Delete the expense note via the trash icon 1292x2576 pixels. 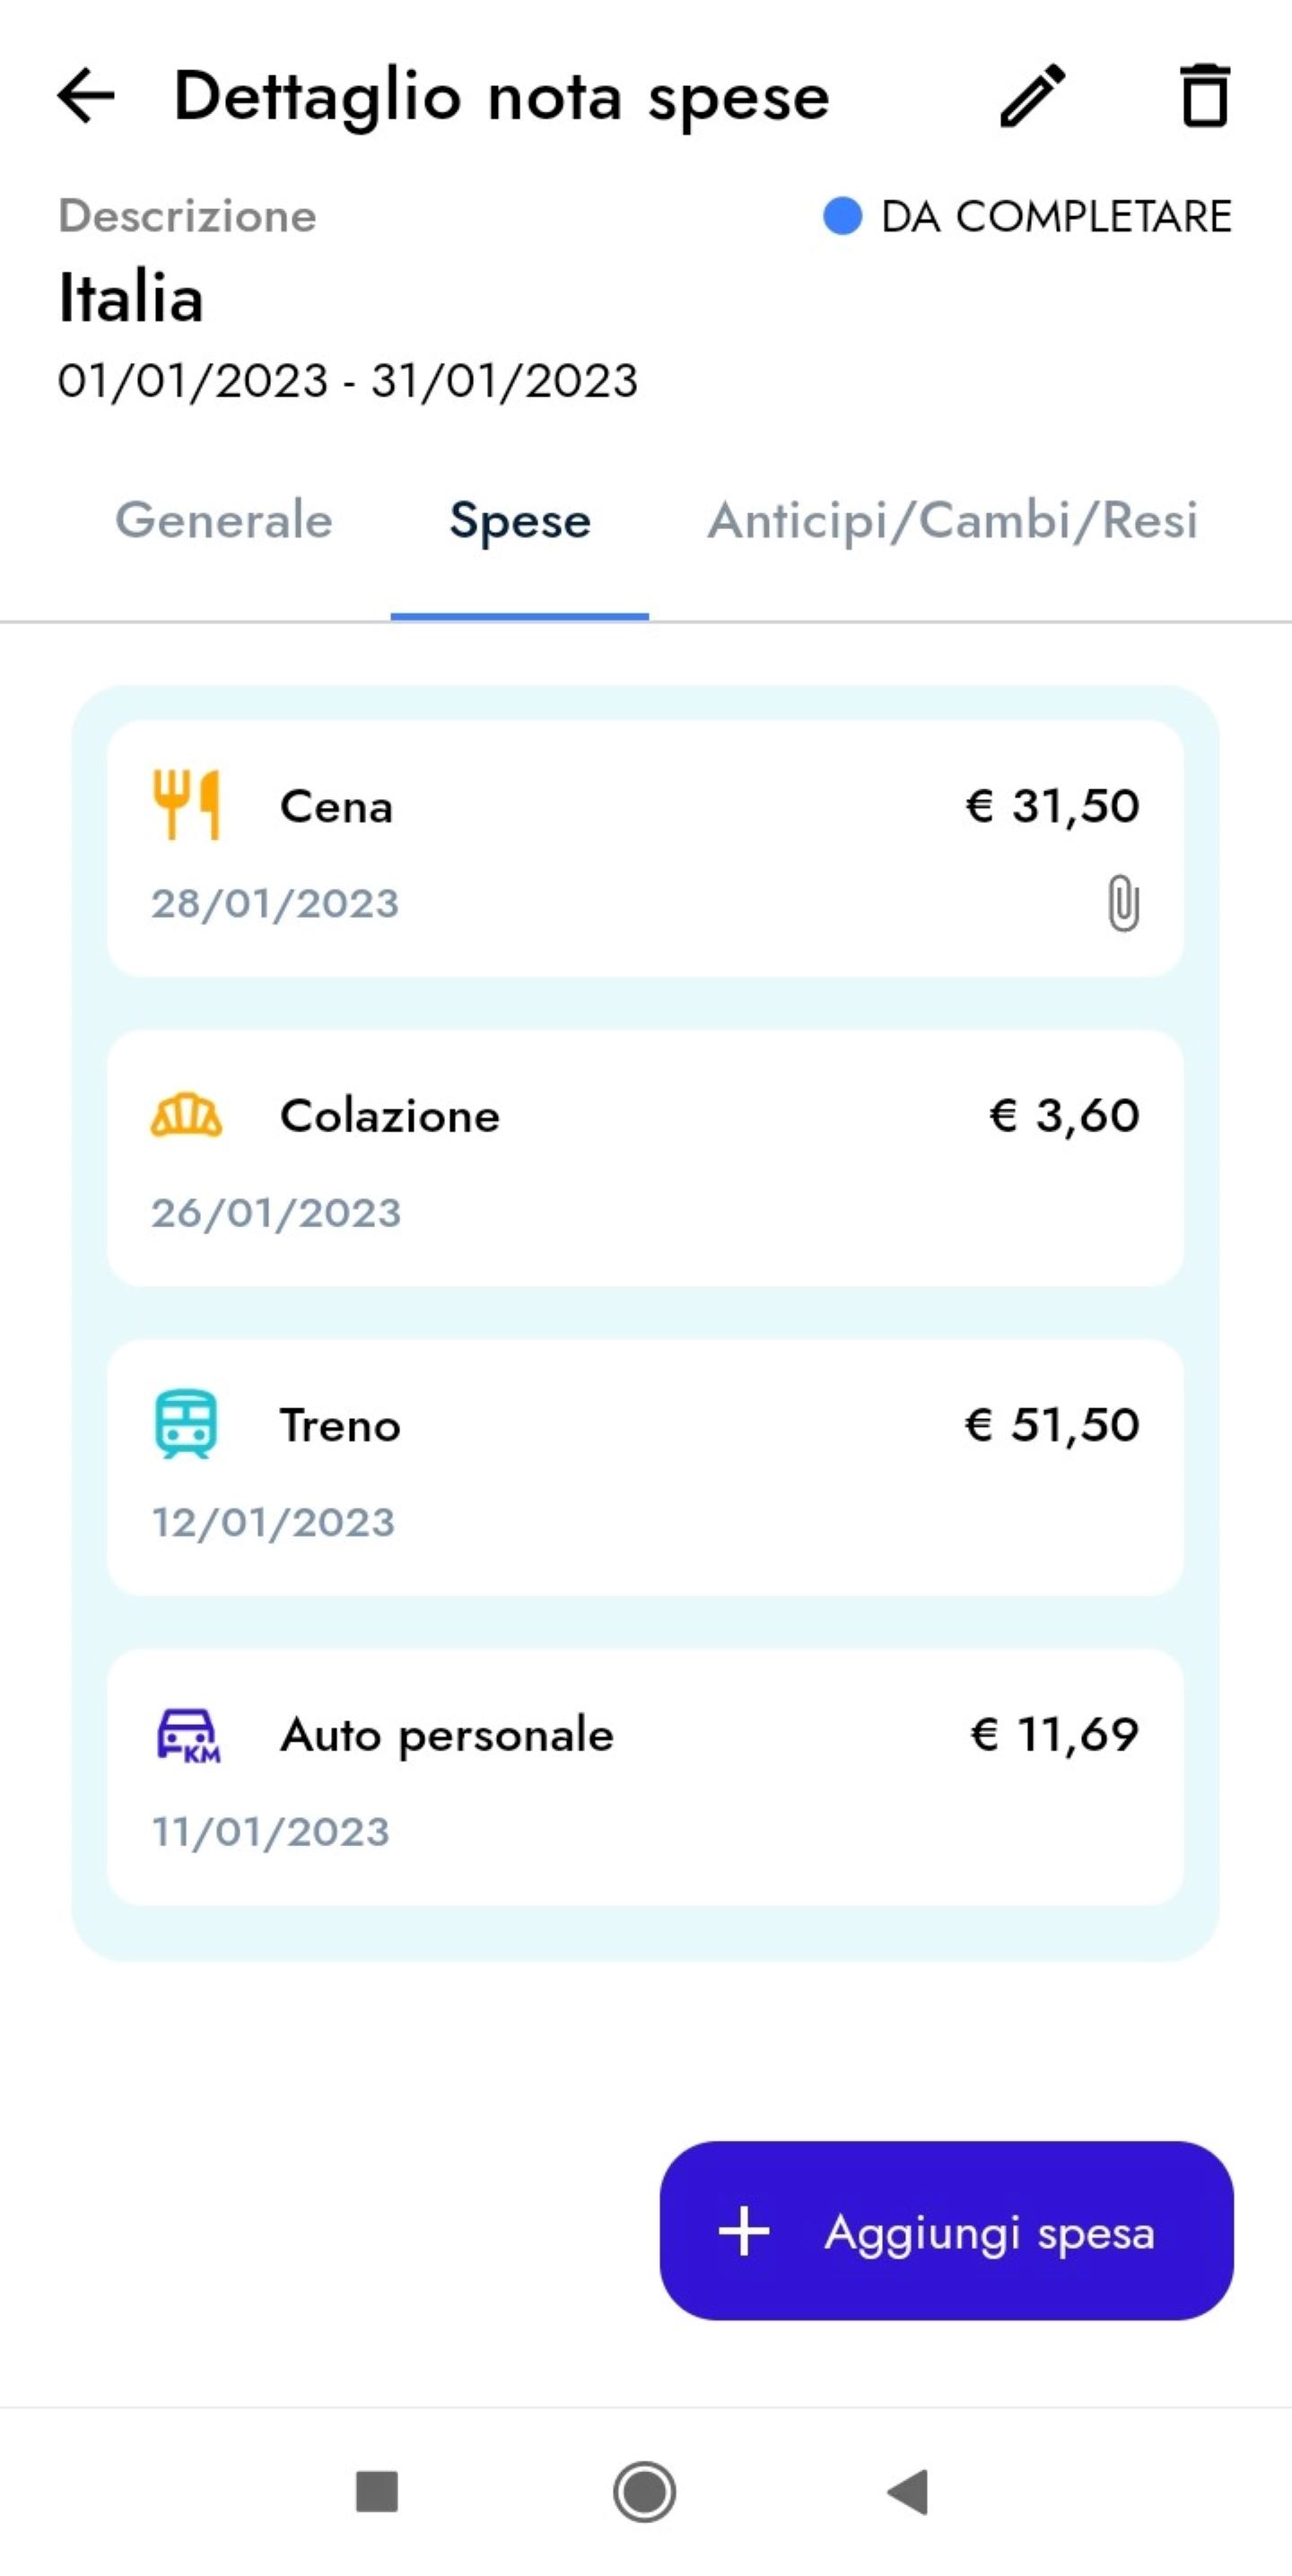point(1204,96)
